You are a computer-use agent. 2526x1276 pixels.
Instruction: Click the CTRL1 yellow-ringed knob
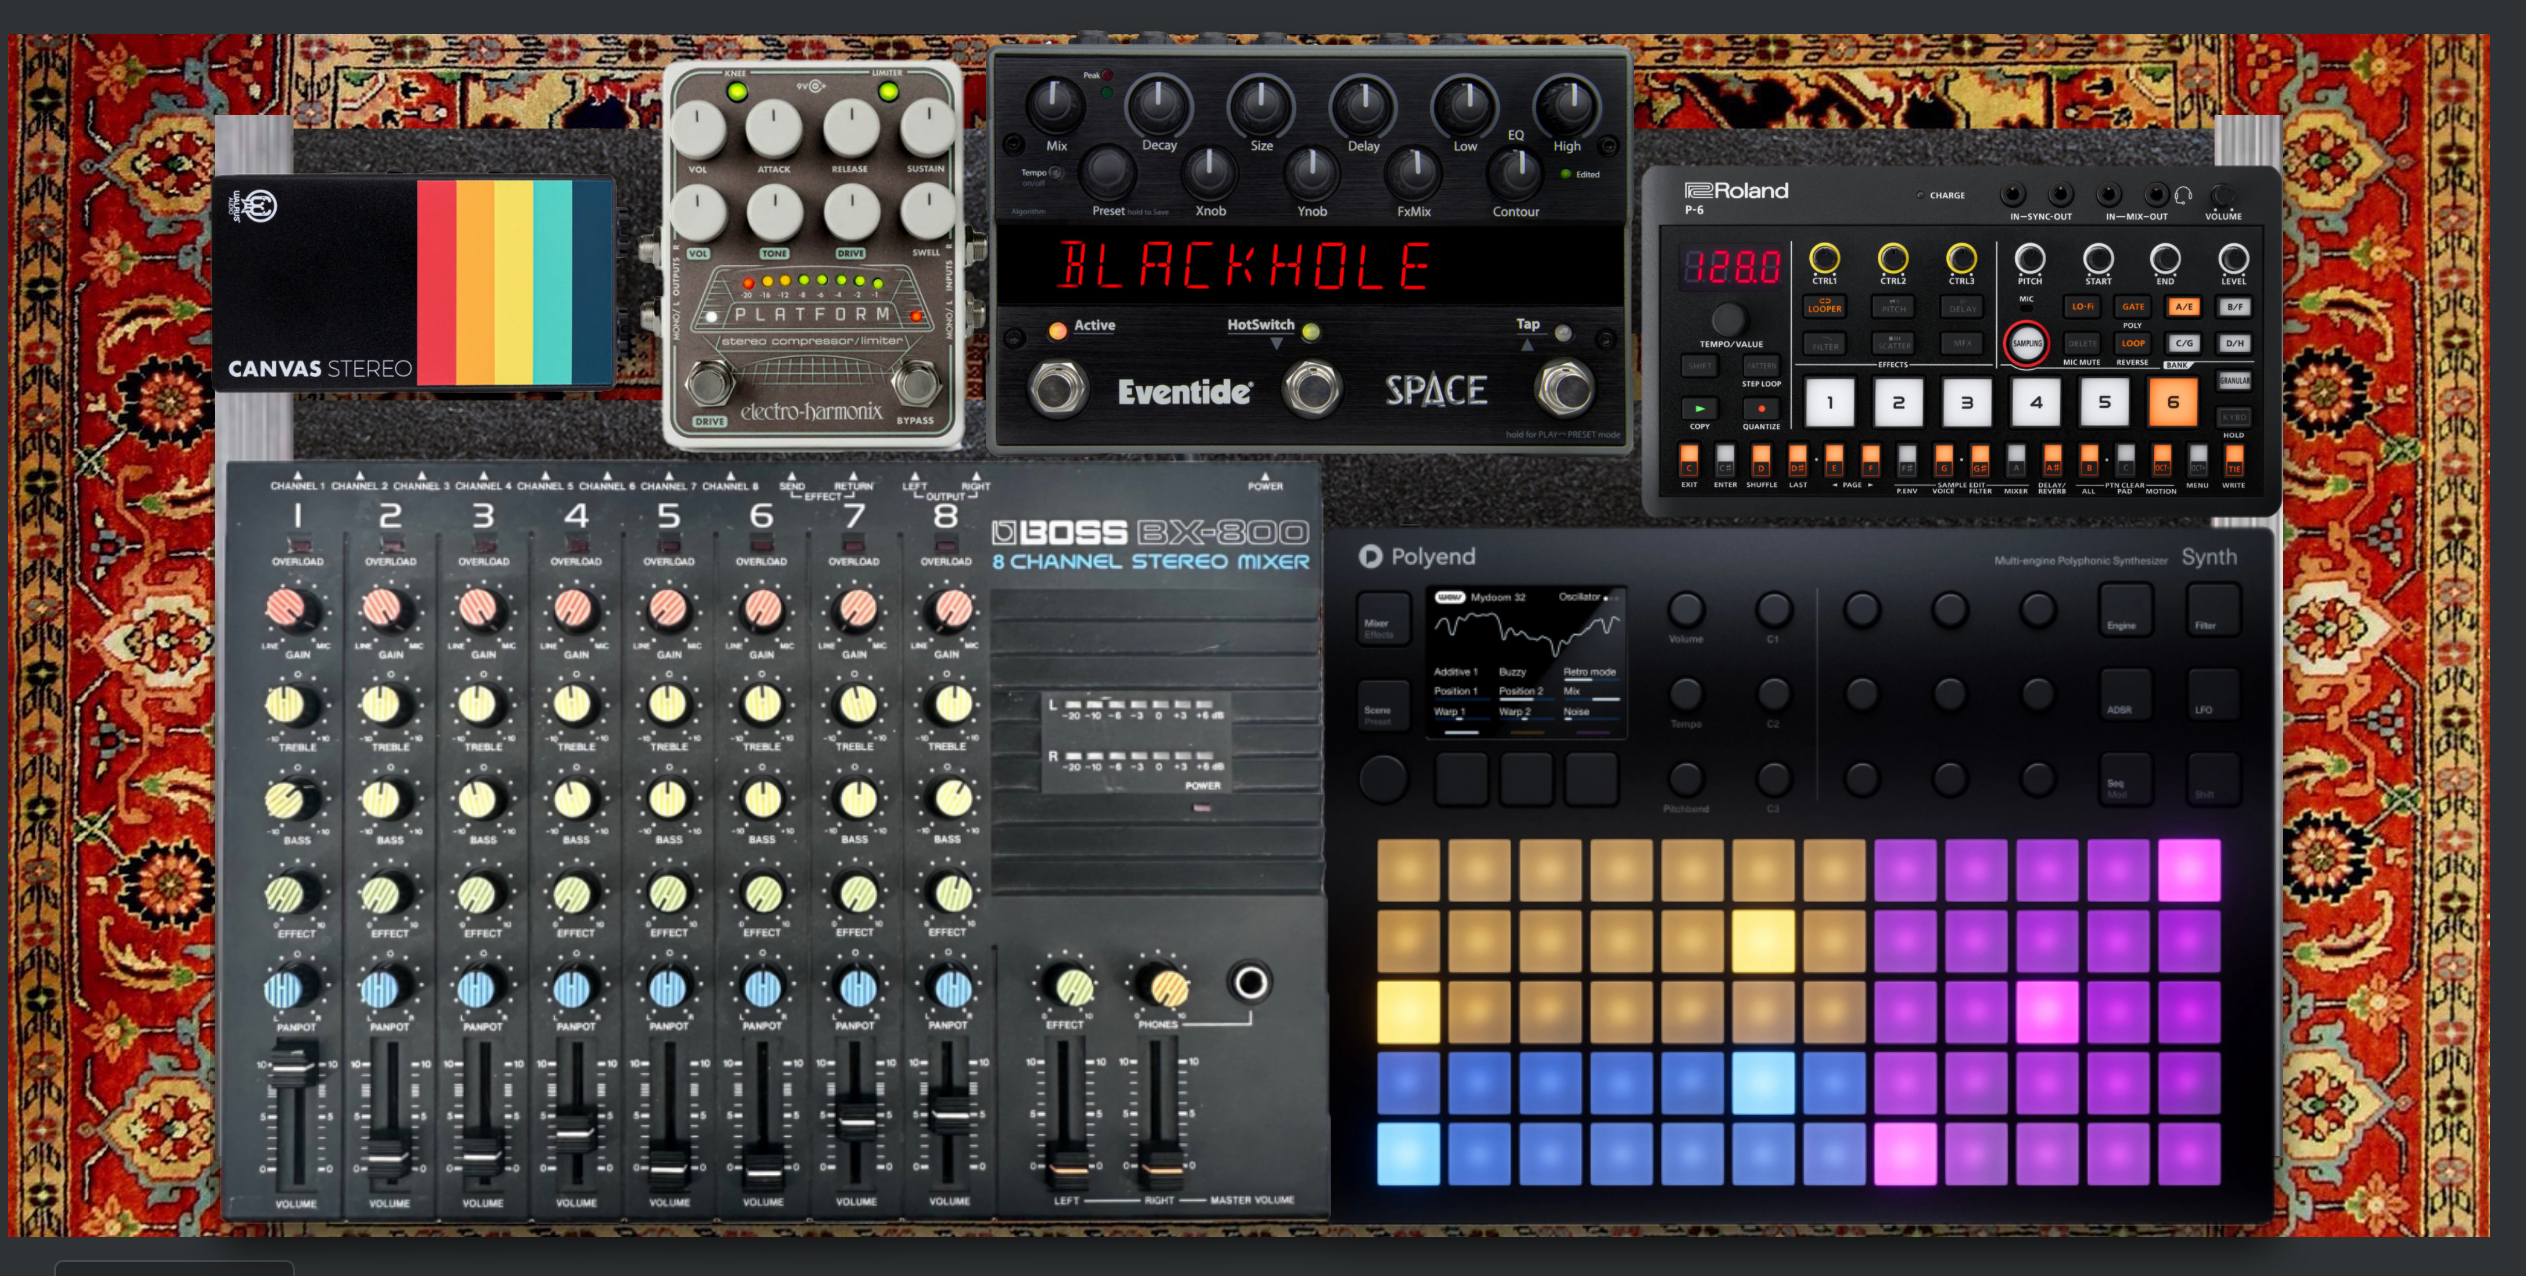[1824, 258]
